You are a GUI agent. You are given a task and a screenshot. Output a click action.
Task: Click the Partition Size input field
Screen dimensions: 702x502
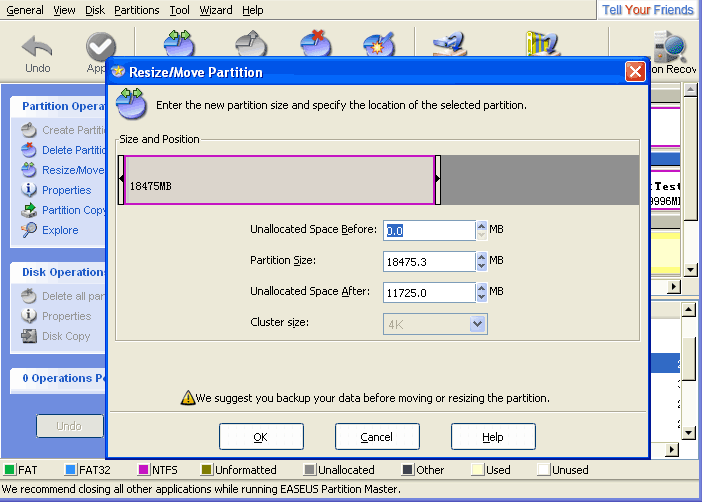pyautogui.click(x=429, y=262)
